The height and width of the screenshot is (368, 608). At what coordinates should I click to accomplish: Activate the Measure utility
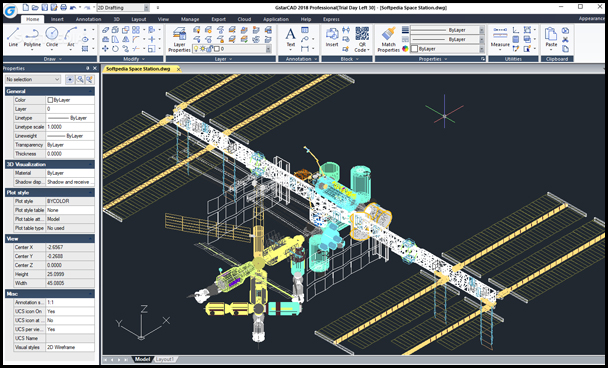(x=500, y=38)
